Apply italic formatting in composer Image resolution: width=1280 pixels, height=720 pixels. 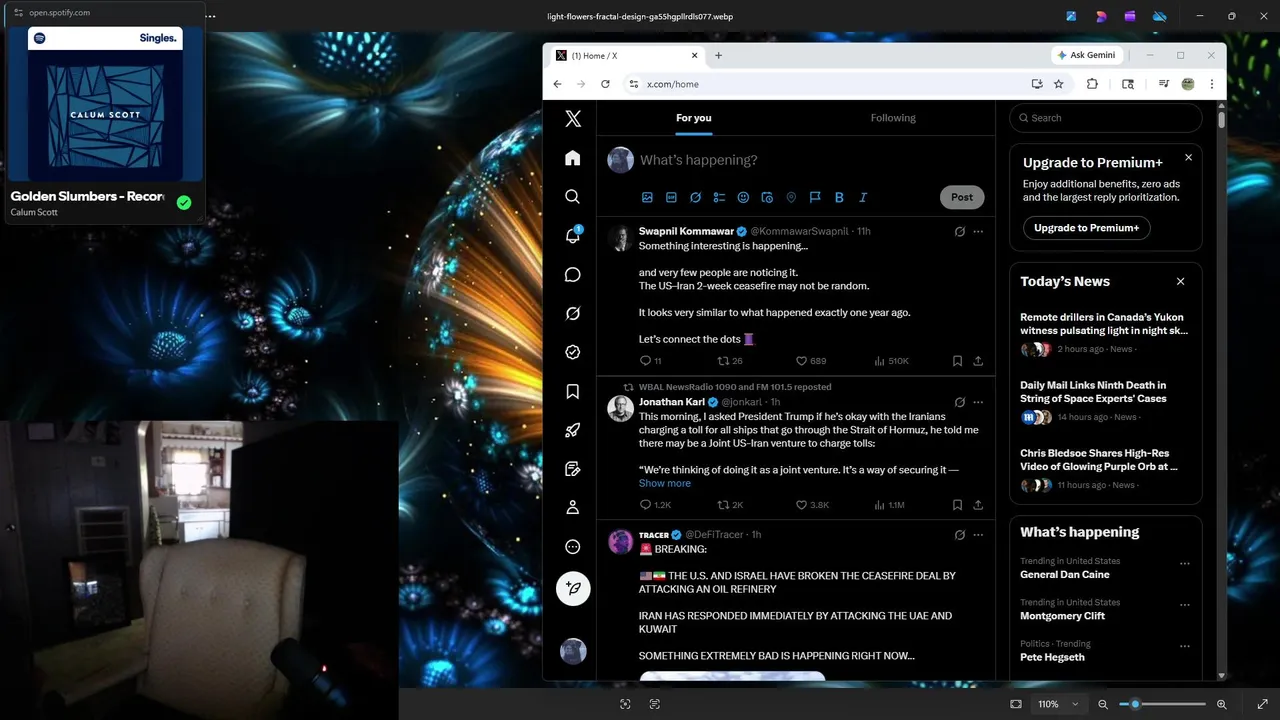863,198
